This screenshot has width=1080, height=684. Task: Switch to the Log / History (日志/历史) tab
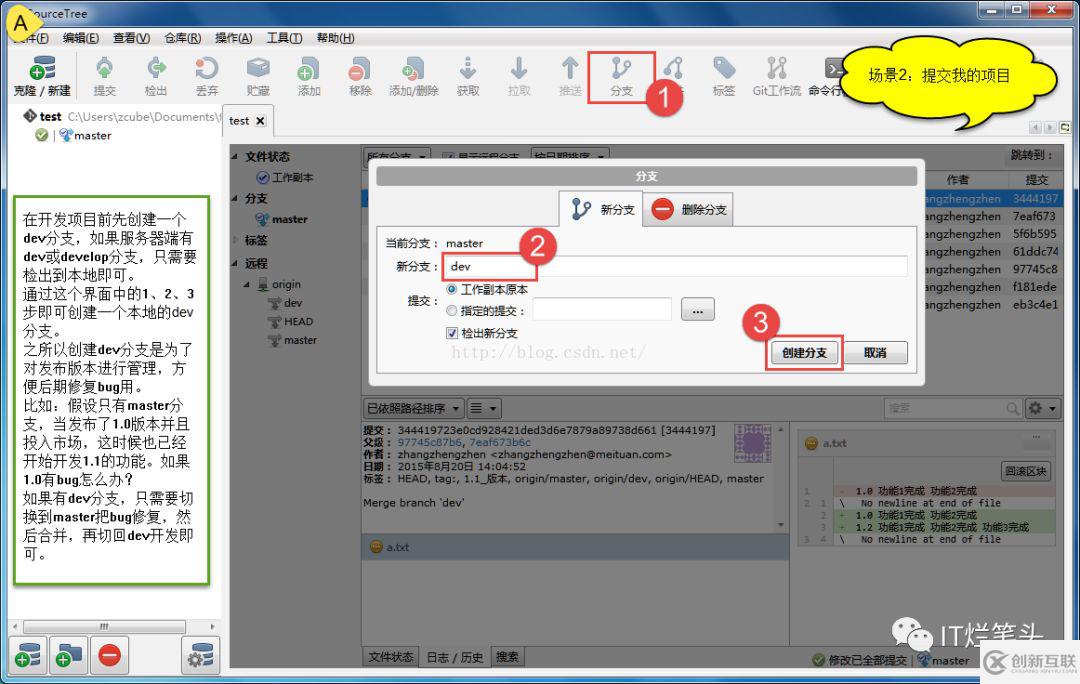click(x=455, y=657)
